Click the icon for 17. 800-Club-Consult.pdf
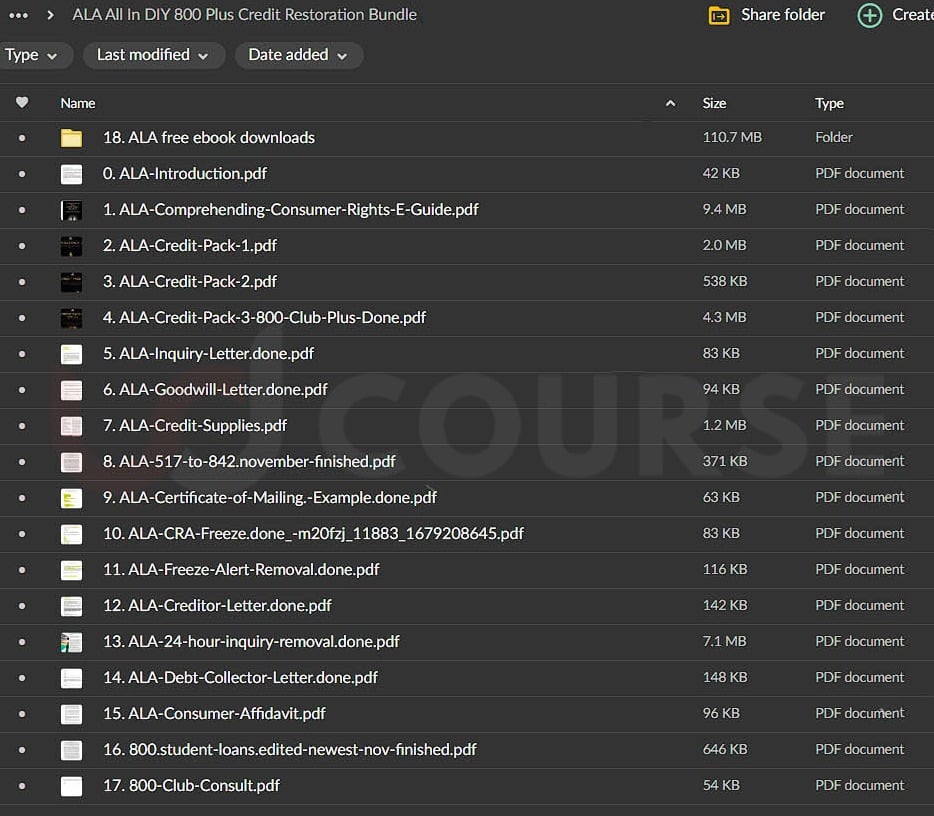Screen dimensions: 934x816 [71, 786]
